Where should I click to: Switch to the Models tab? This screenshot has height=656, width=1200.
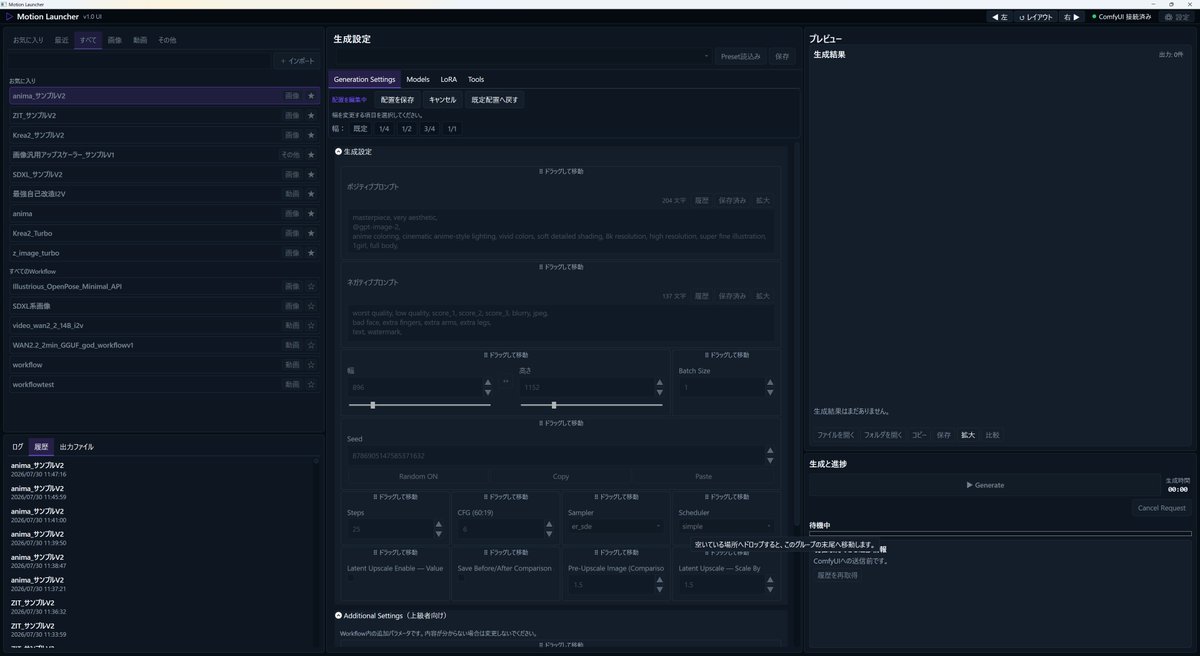click(418, 79)
